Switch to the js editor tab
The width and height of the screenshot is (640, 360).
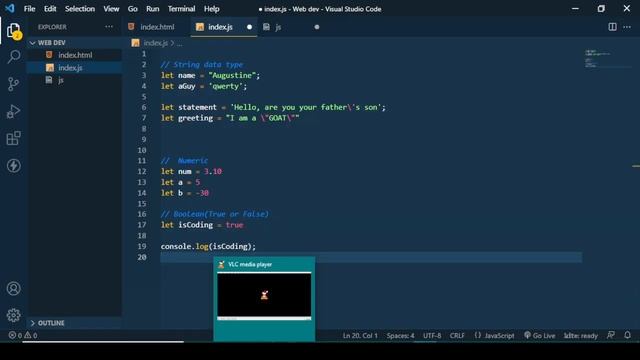tap(291, 27)
